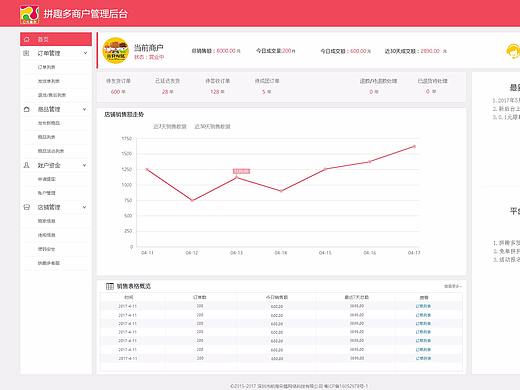
Task: Click the home icon beside 首页
Action: click(27, 39)
